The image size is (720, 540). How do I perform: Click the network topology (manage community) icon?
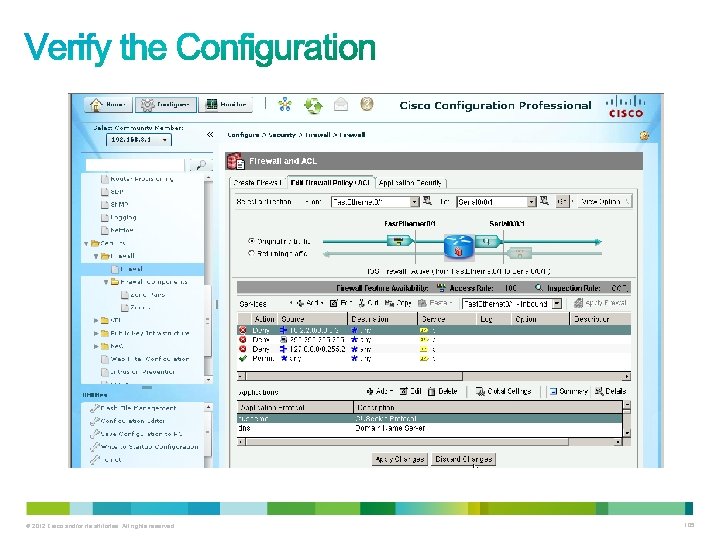coord(285,105)
